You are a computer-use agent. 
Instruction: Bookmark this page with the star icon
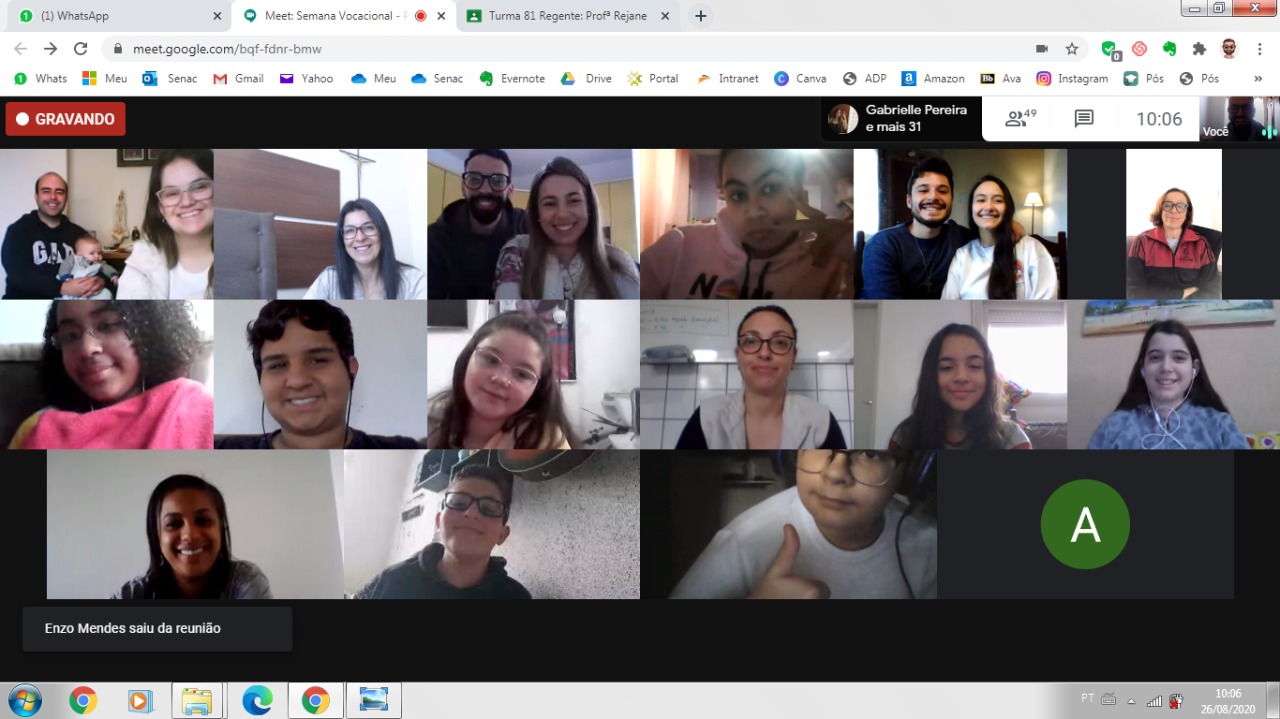pos(1072,48)
